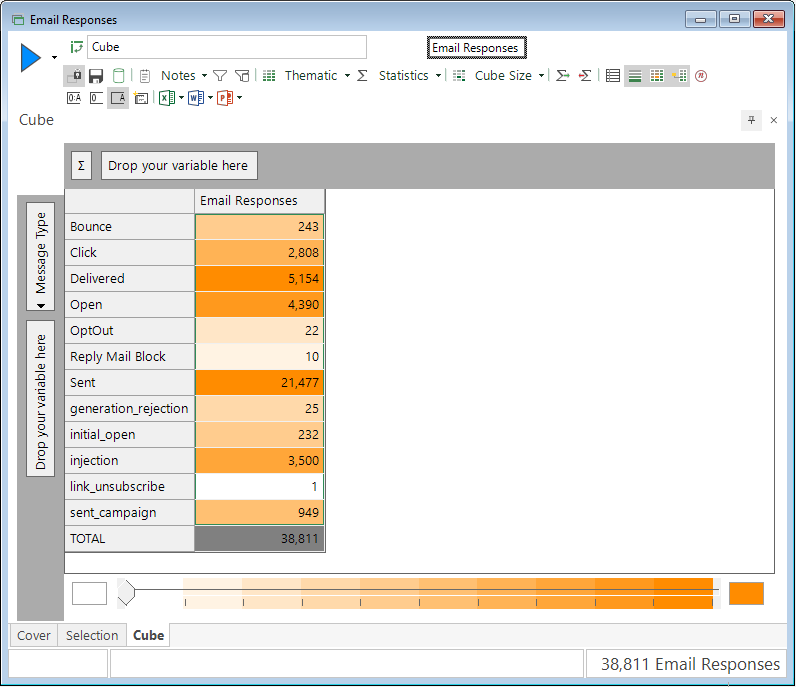The width and height of the screenshot is (796, 687).
Task: Open the Thematic dropdown arrow
Action: coord(347,76)
